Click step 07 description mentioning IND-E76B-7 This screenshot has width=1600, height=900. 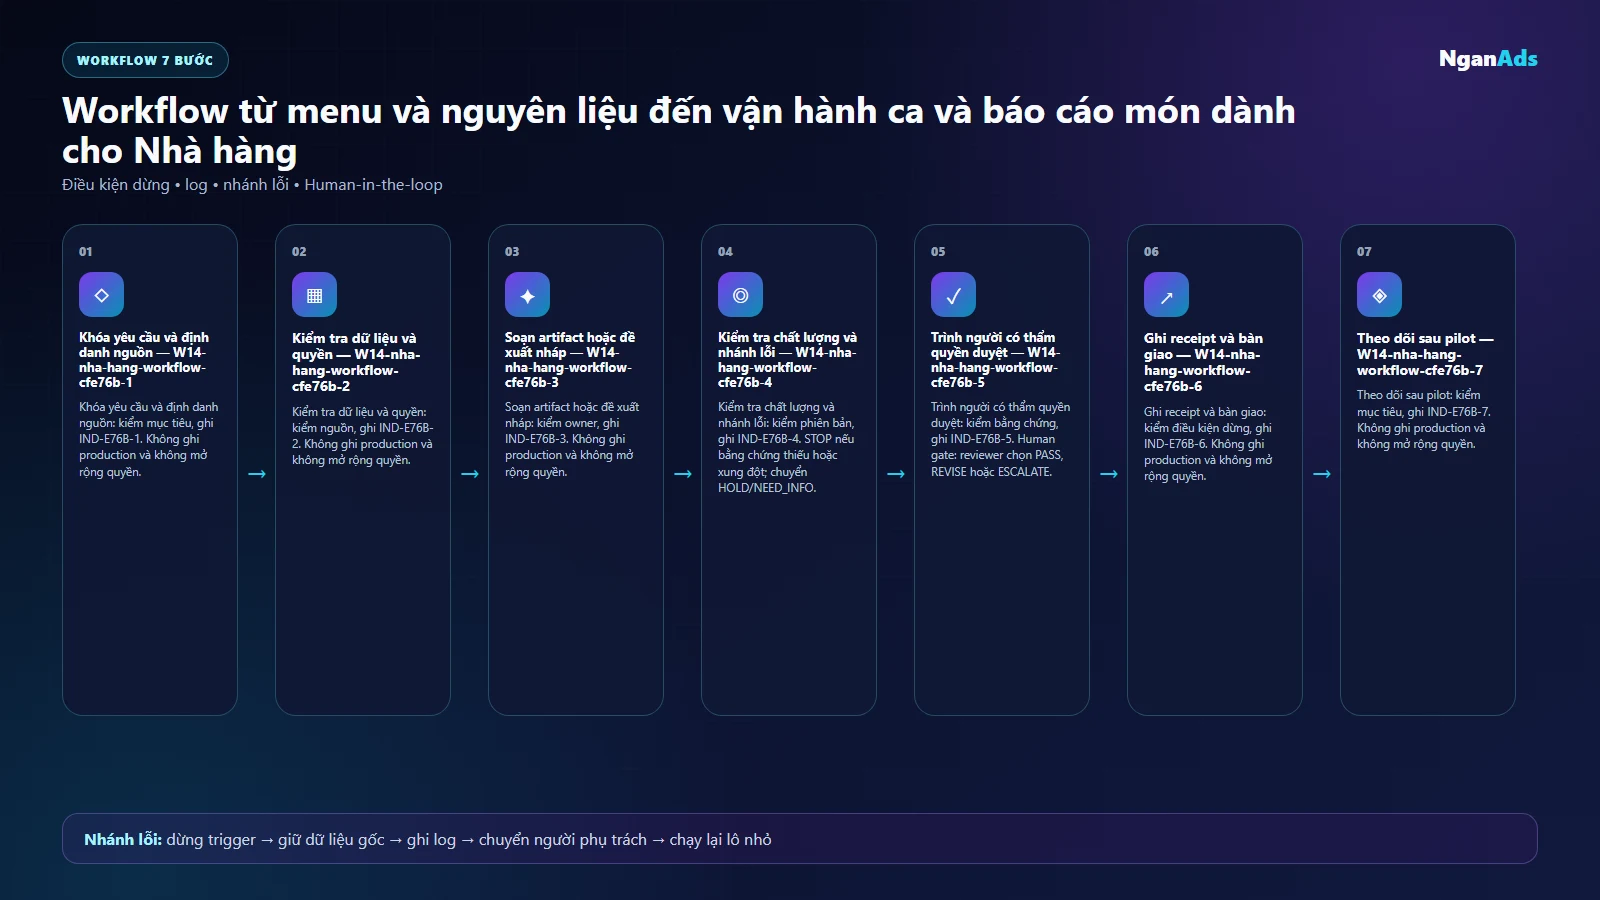(x=1424, y=420)
